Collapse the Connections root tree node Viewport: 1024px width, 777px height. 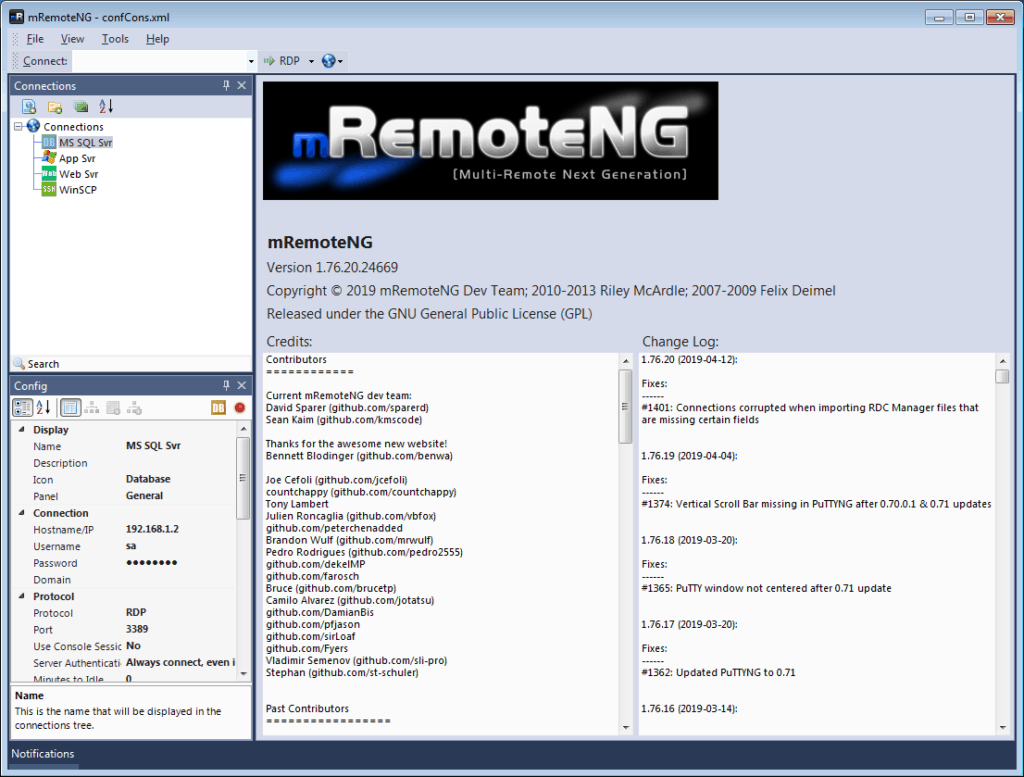click(18, 127)
